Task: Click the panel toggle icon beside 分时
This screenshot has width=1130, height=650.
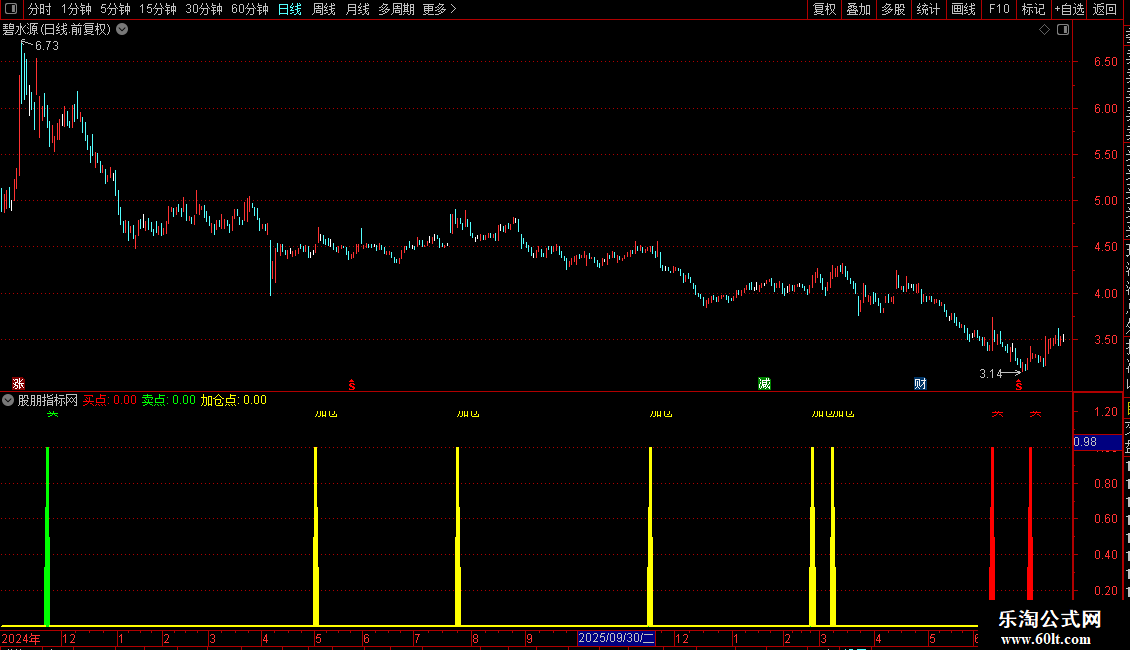Action: pyautogui.click(x=11, y=9)
